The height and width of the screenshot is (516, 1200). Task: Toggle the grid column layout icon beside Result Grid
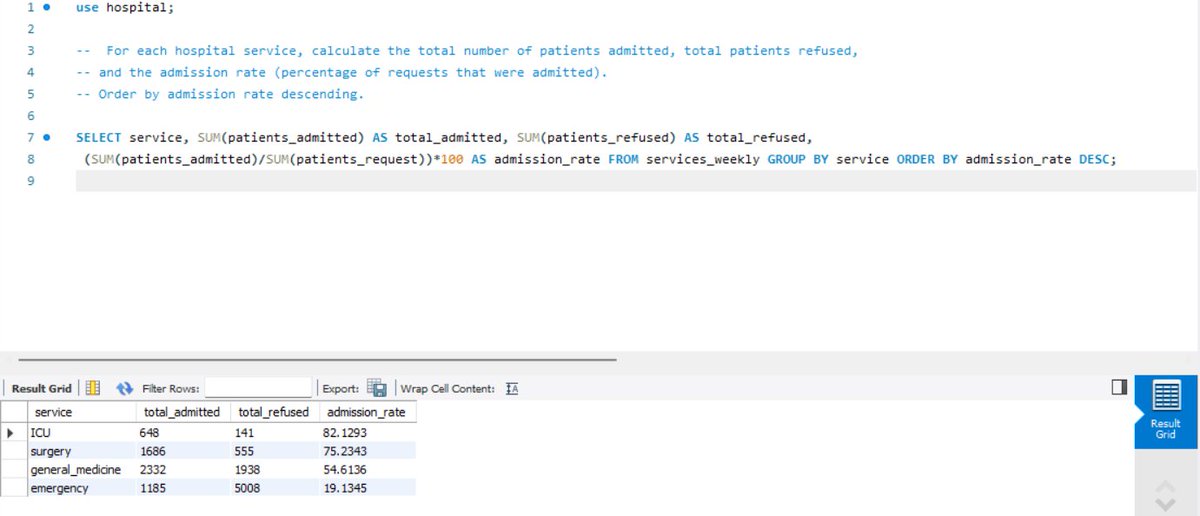[x=92, y=388]
